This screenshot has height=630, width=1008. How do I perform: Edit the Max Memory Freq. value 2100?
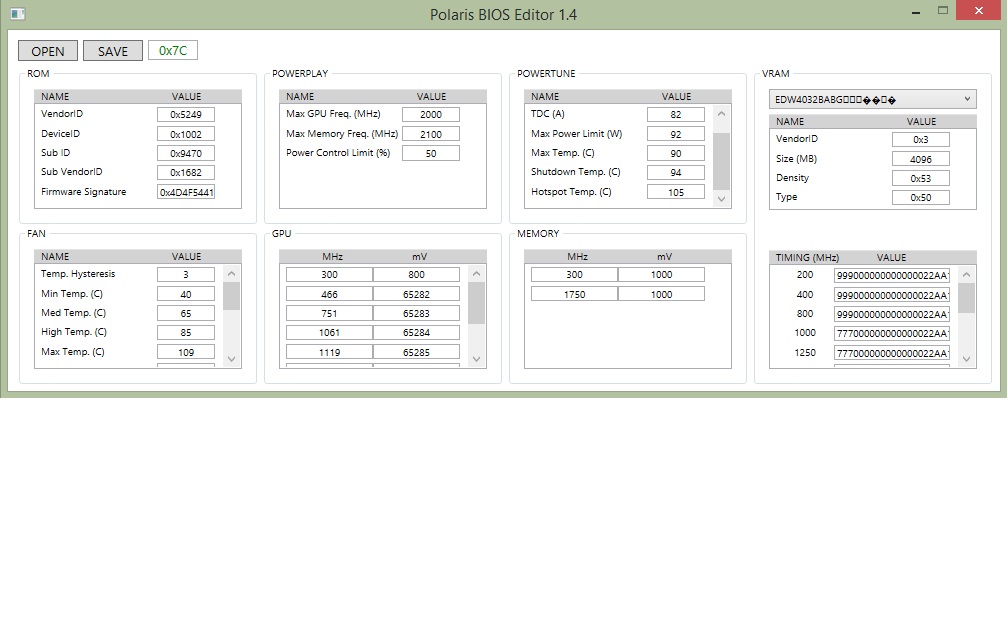(x=431, y=134)
